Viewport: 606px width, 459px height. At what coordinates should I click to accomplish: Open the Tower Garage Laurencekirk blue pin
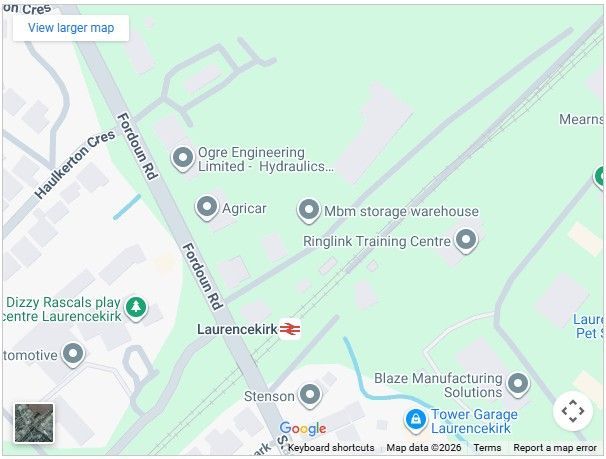coord(416,420)
